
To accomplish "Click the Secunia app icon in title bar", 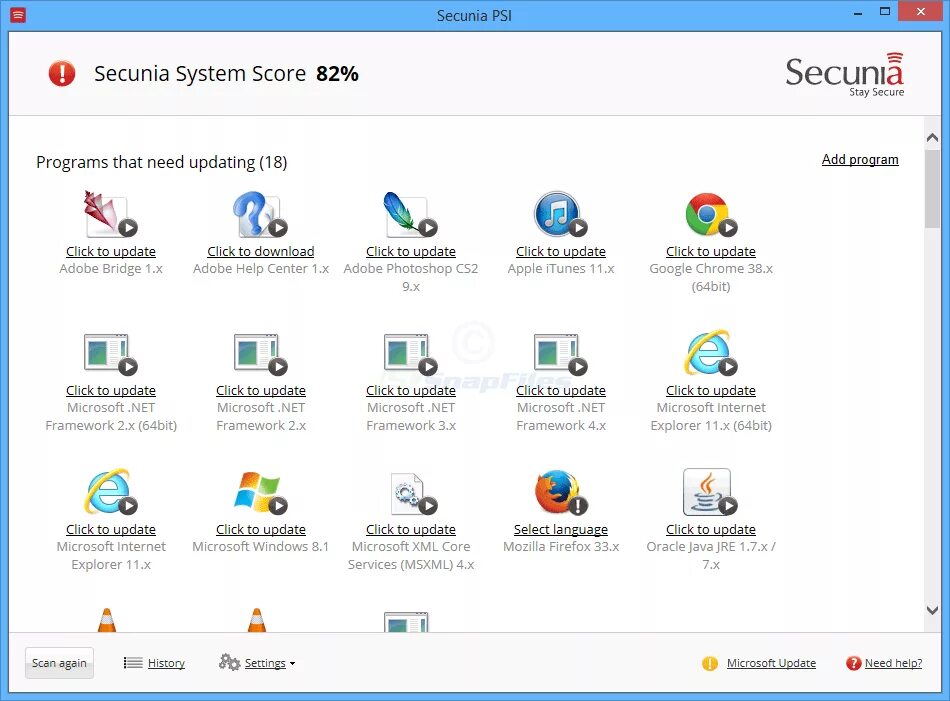I will 18,15.
